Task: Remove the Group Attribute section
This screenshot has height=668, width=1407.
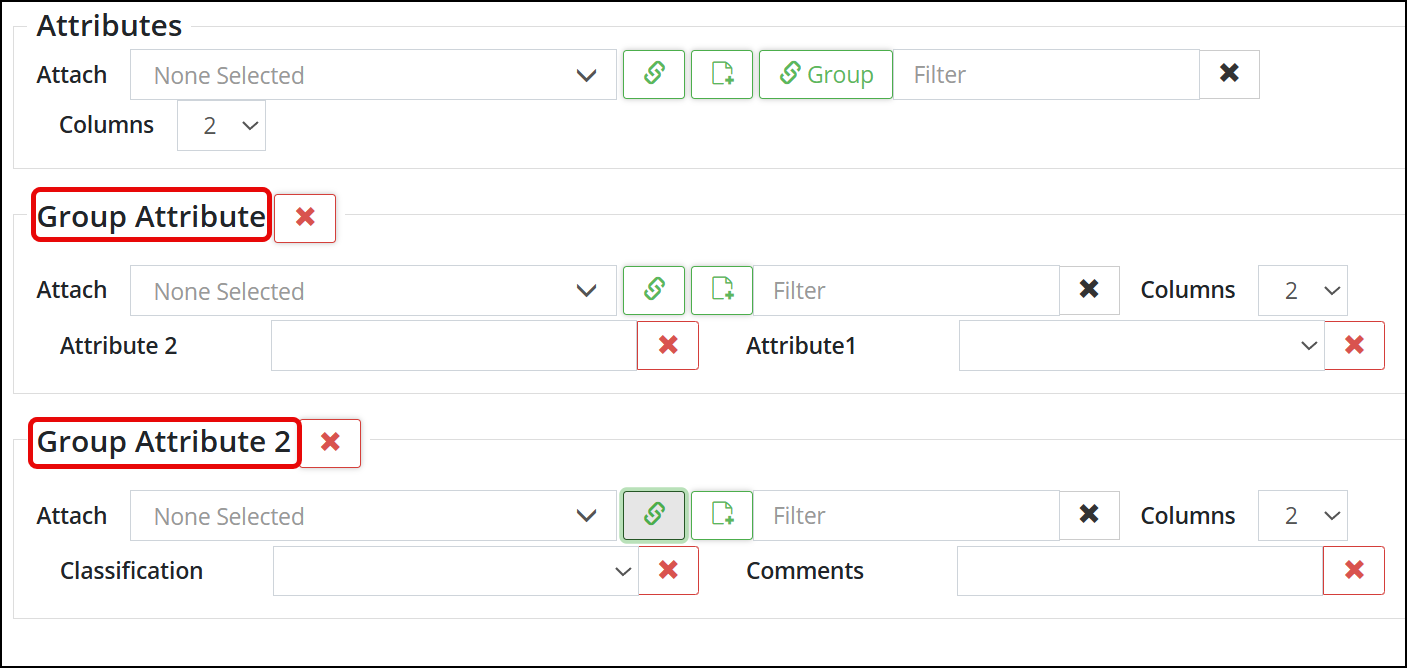Action: (x=305, y=218)
